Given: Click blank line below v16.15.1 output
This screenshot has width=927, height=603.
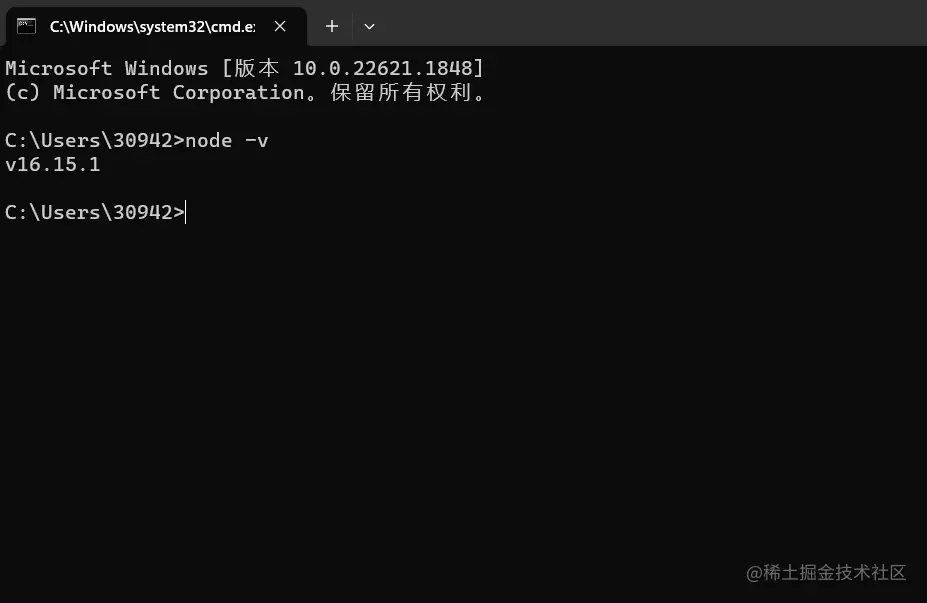Looking at the screenshot, I should (300, 188).
